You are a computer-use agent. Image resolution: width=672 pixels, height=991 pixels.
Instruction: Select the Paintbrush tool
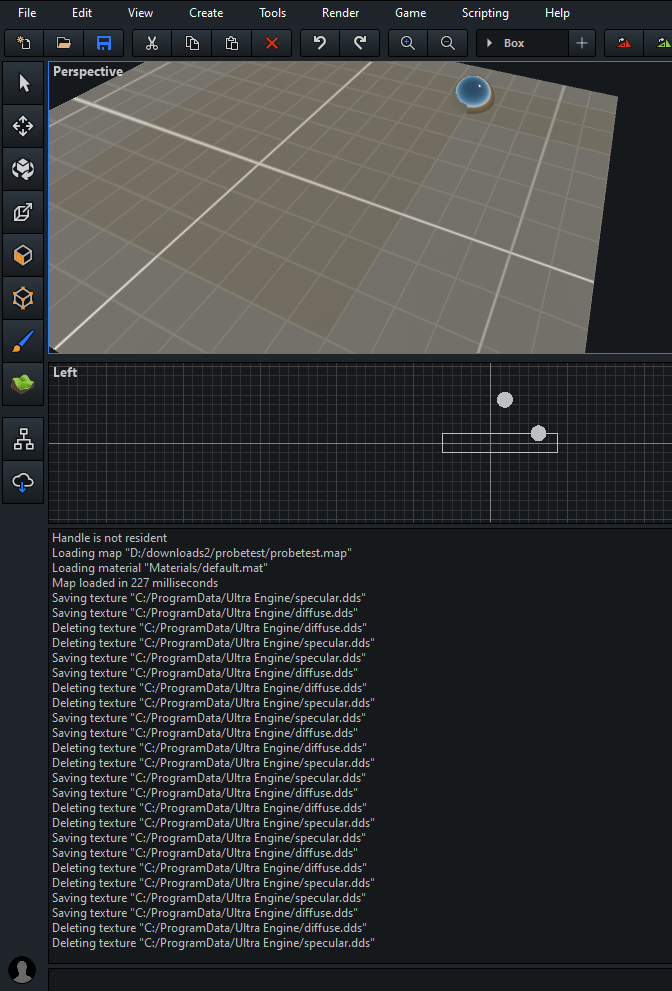click(23, 341)
